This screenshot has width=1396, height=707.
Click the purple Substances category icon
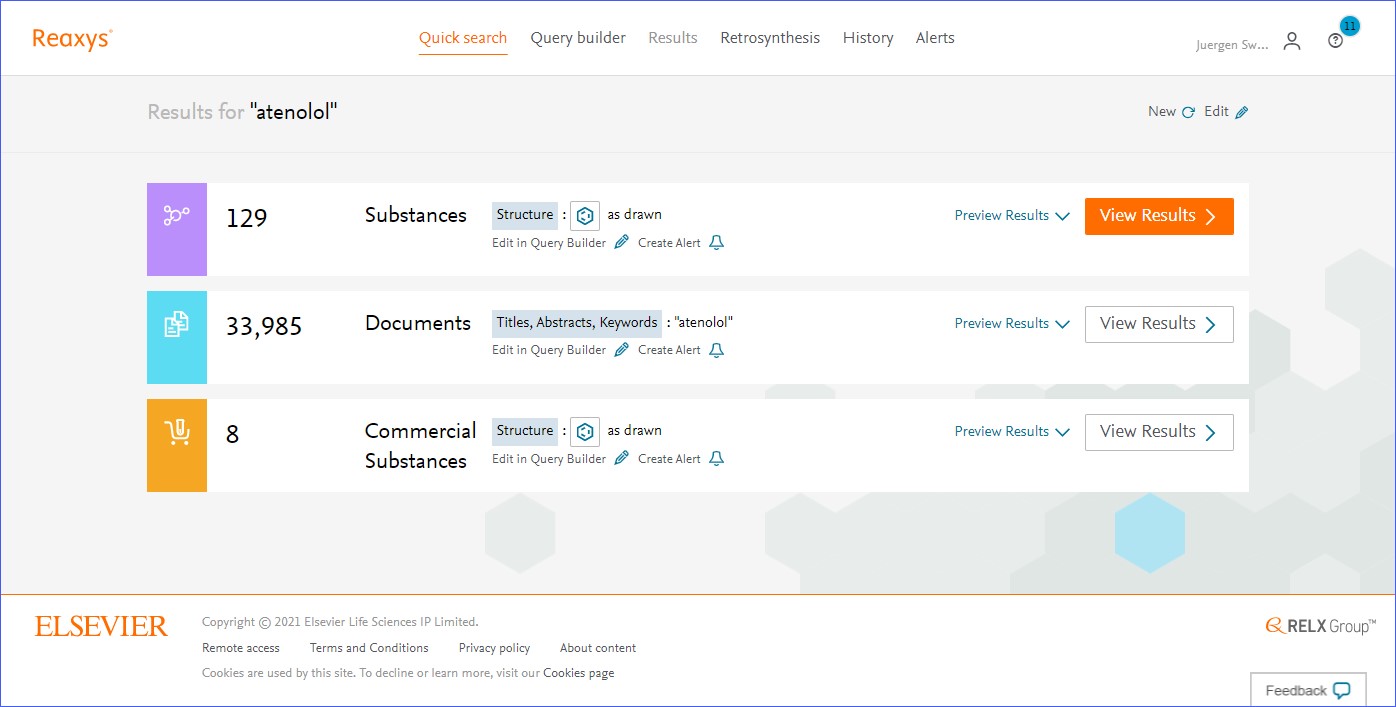[x=177, y=216]
